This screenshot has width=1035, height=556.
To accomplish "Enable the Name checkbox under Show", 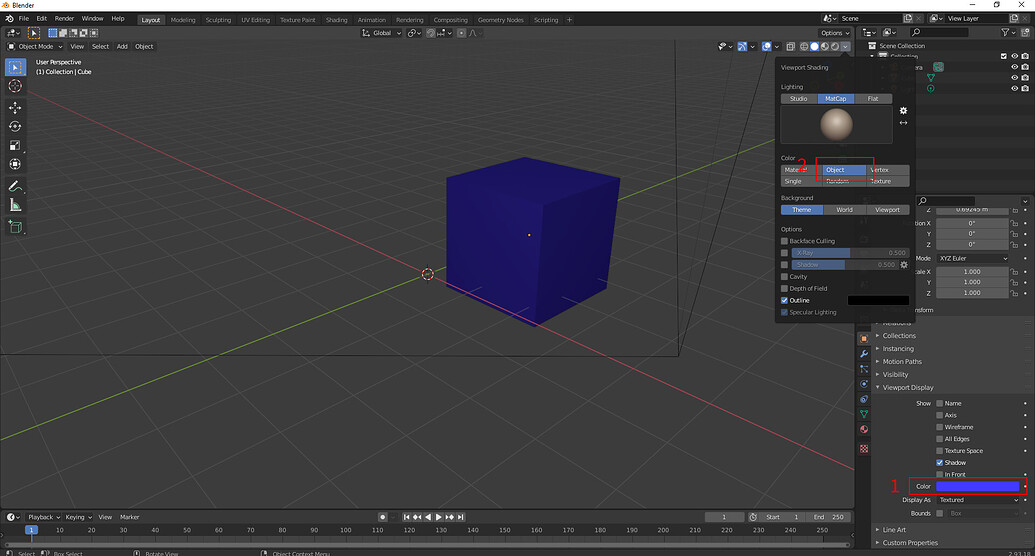I will (939, 403).
